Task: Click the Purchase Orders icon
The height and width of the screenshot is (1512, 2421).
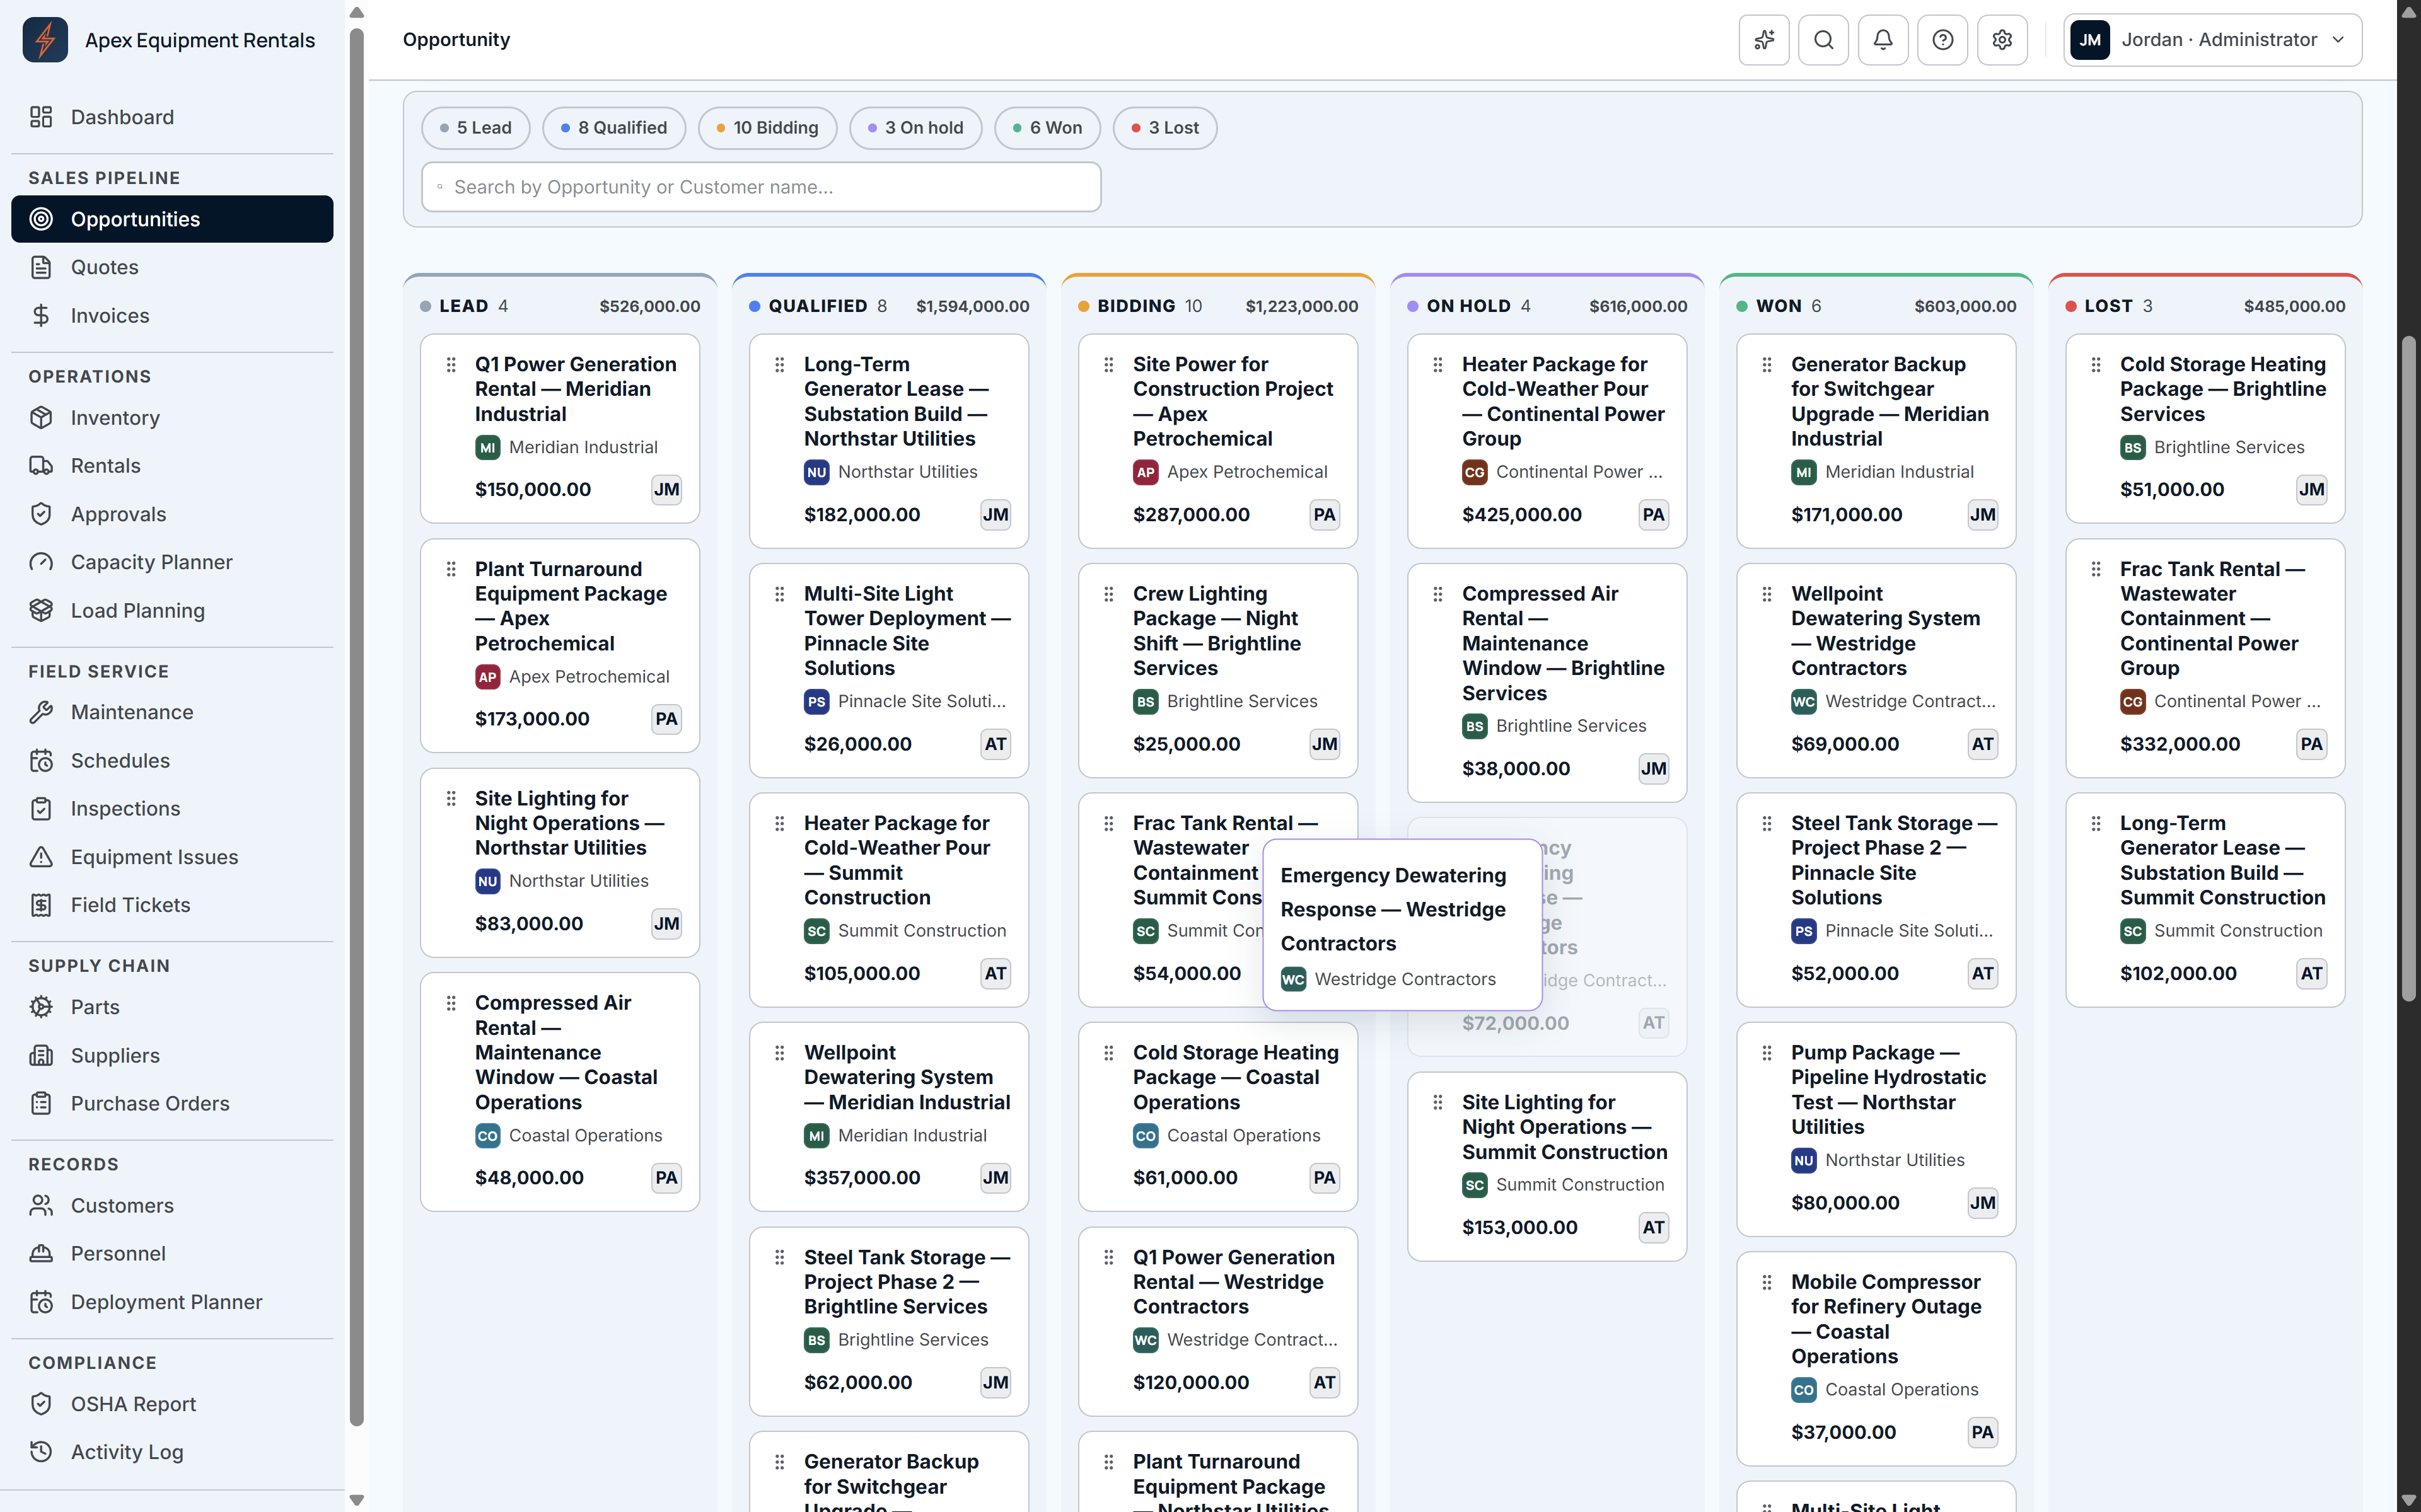Action: tap(41, 1103)
